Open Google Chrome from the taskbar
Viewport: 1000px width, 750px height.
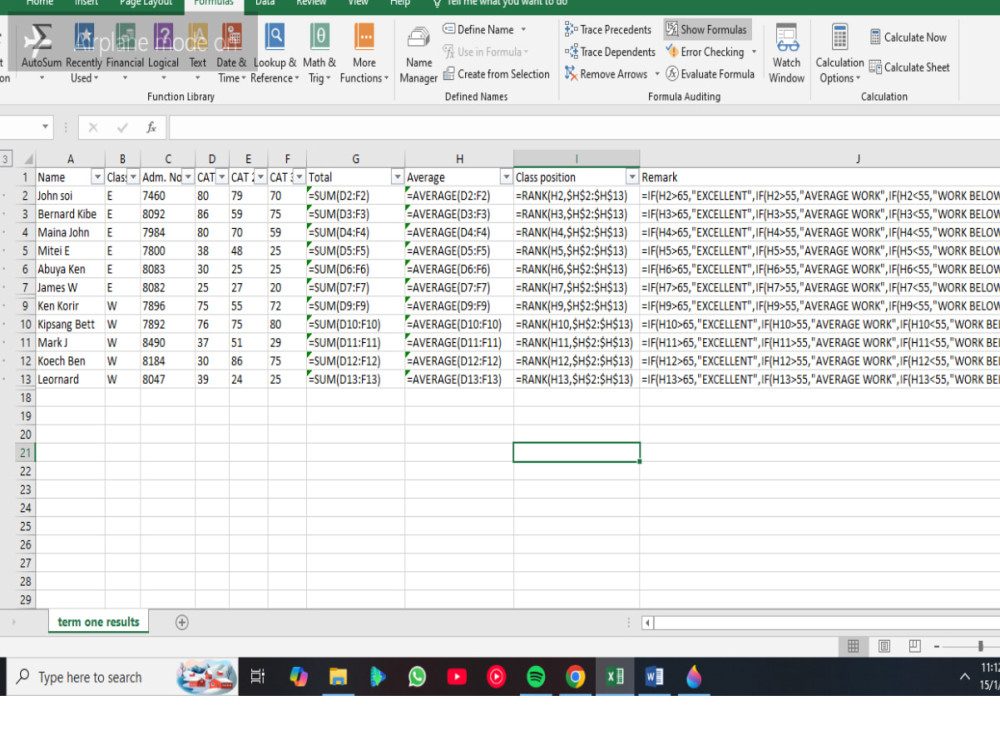click(x=575, y=677)
